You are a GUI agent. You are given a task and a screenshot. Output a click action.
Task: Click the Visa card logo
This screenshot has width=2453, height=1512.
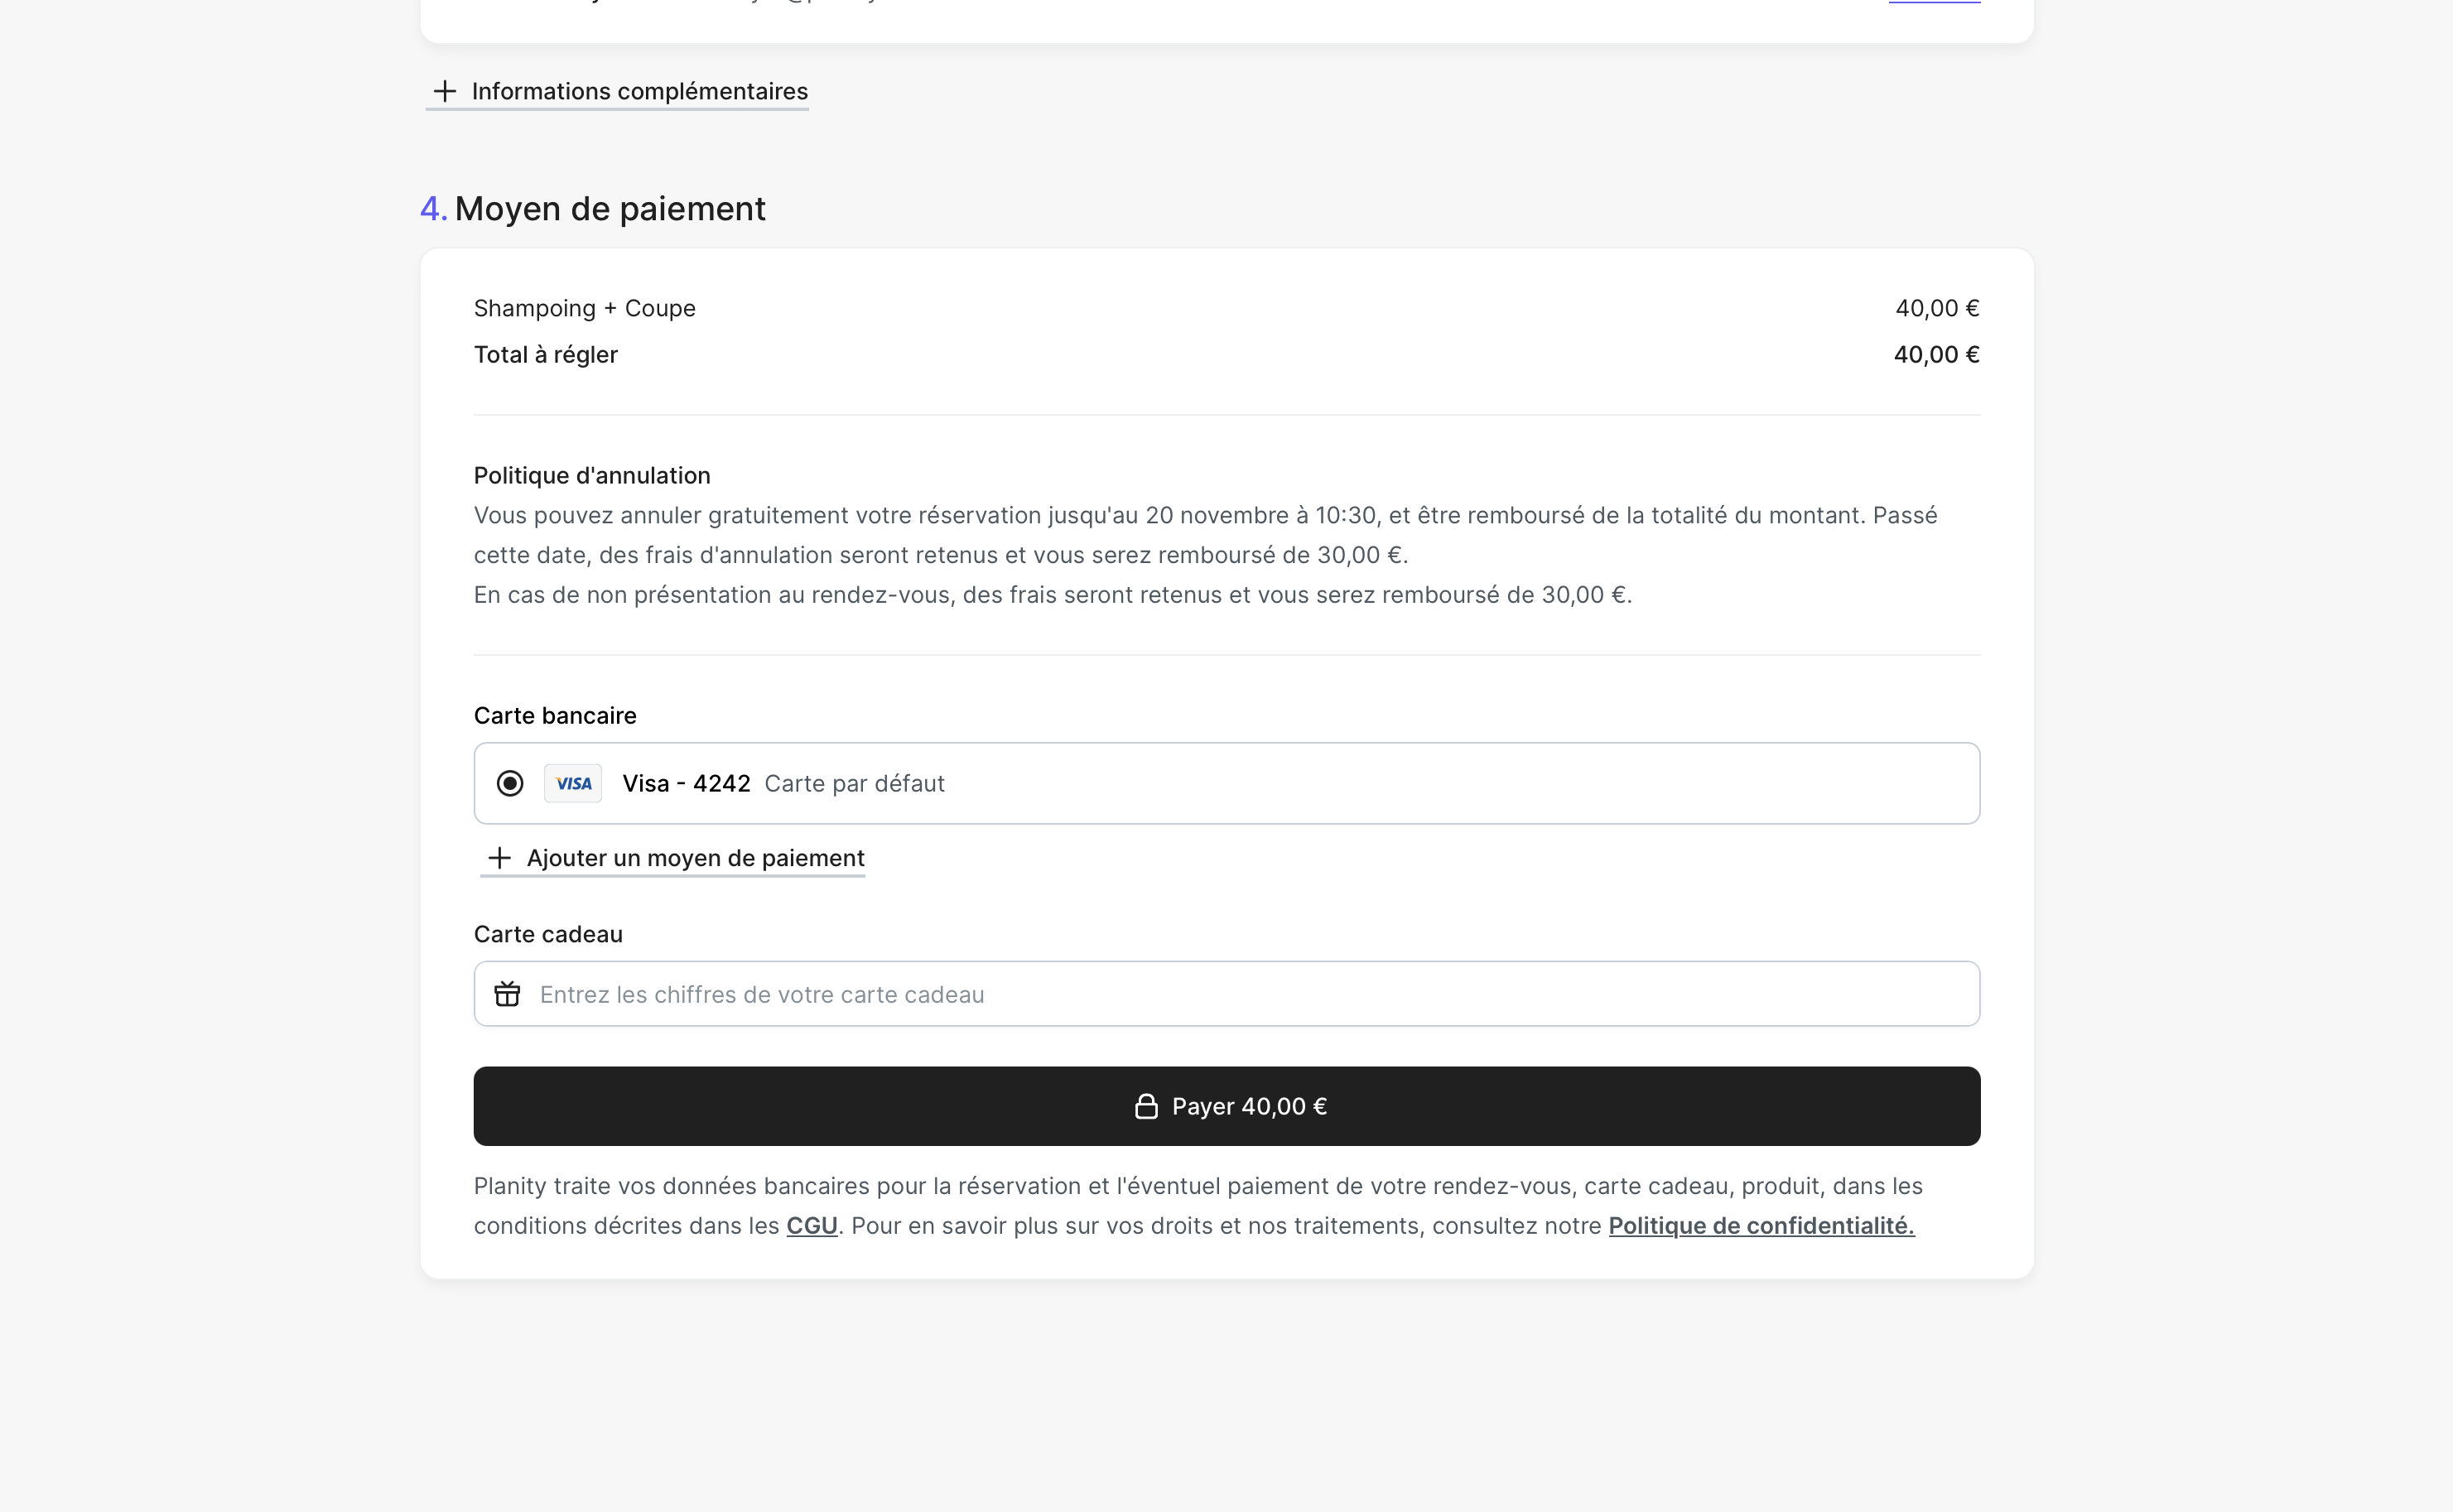[x=573, y=783]
